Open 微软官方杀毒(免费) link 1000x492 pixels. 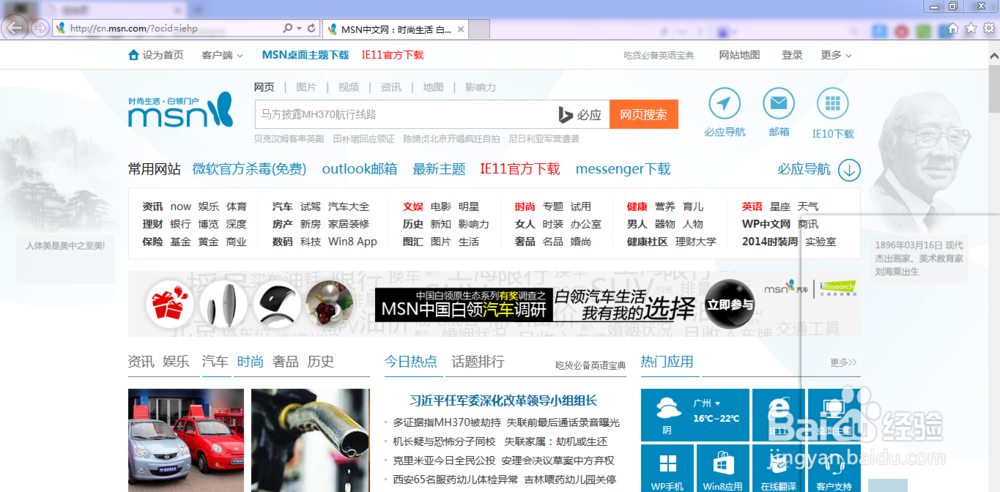[x=249, y=169]
